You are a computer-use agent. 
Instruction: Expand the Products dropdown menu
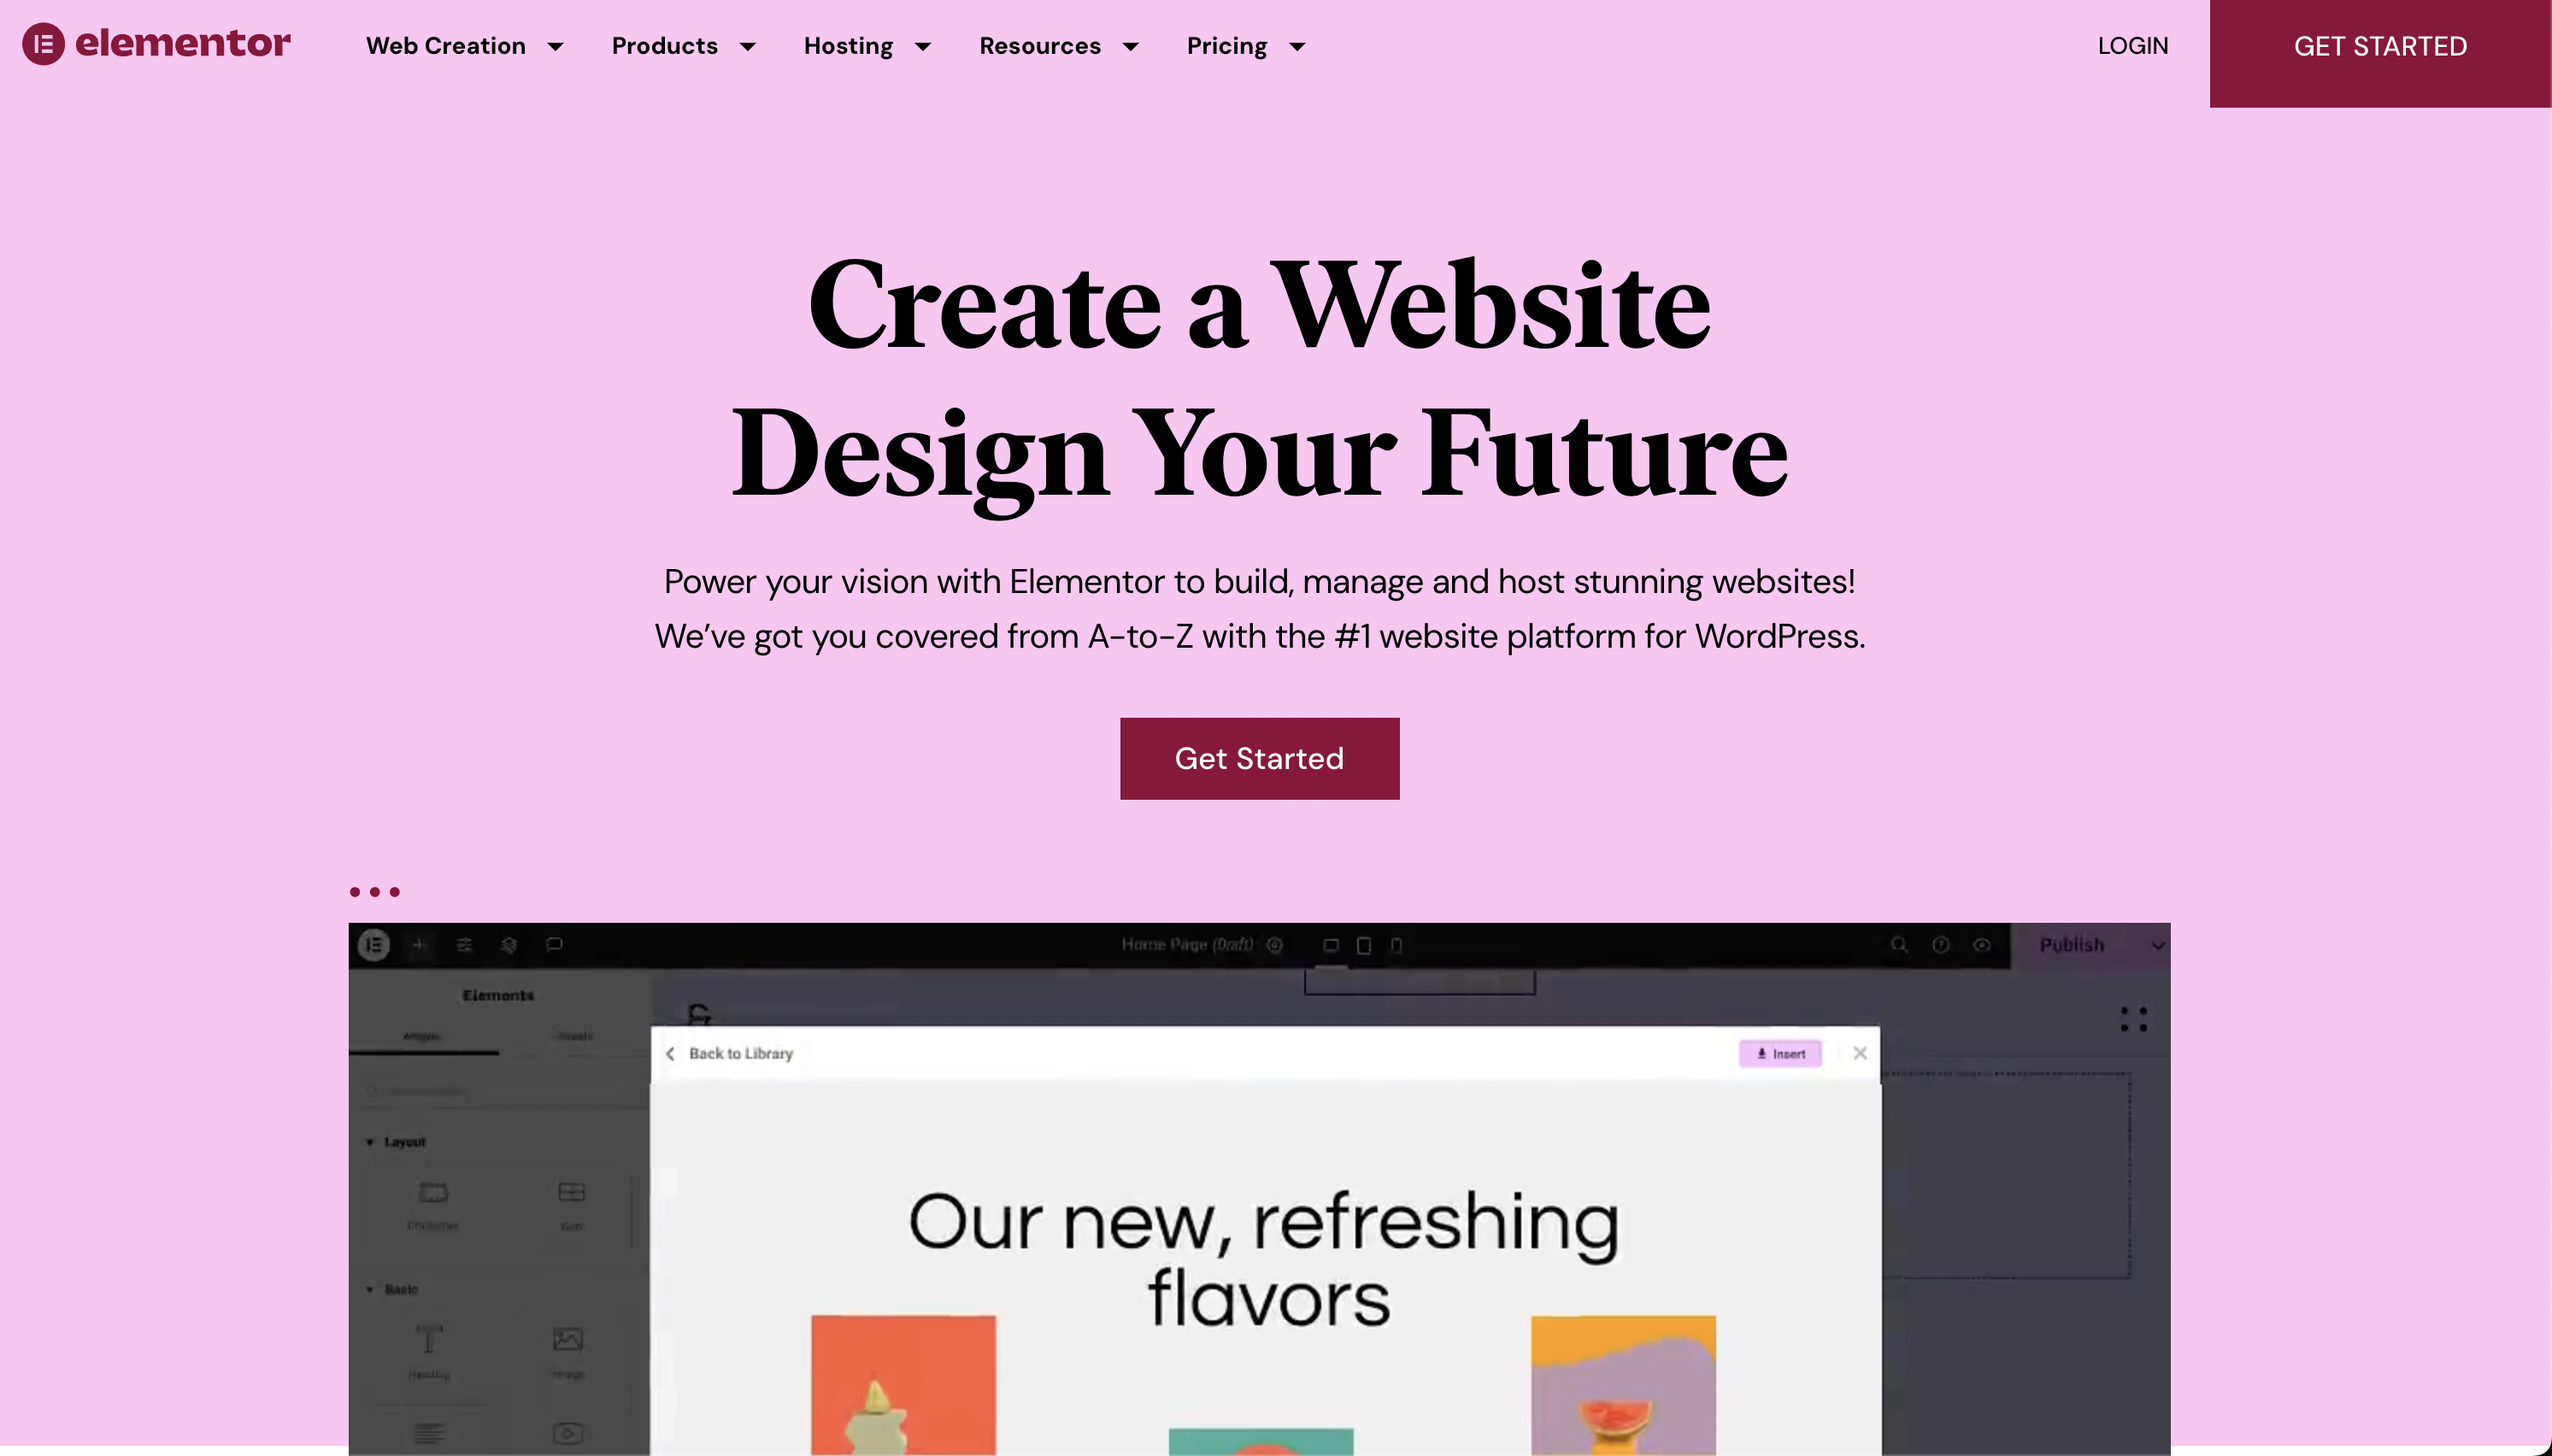click(684, 45)
